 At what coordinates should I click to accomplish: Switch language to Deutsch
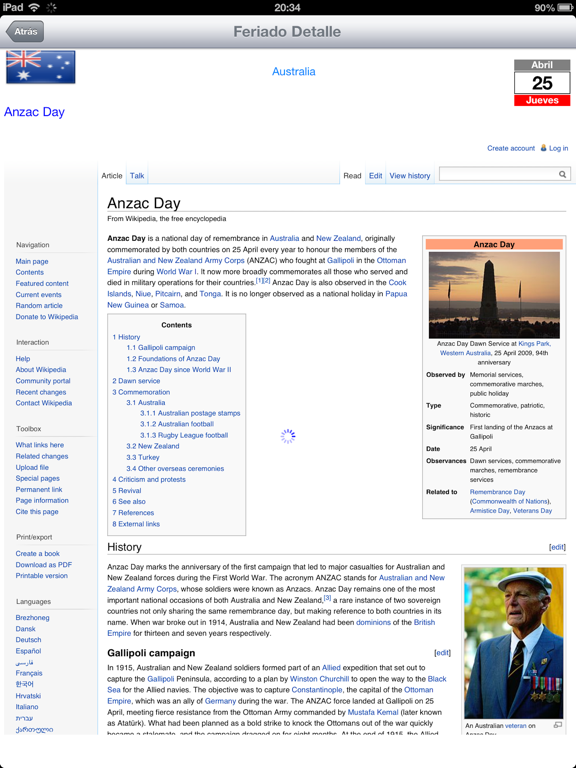(x=28, y=640)
